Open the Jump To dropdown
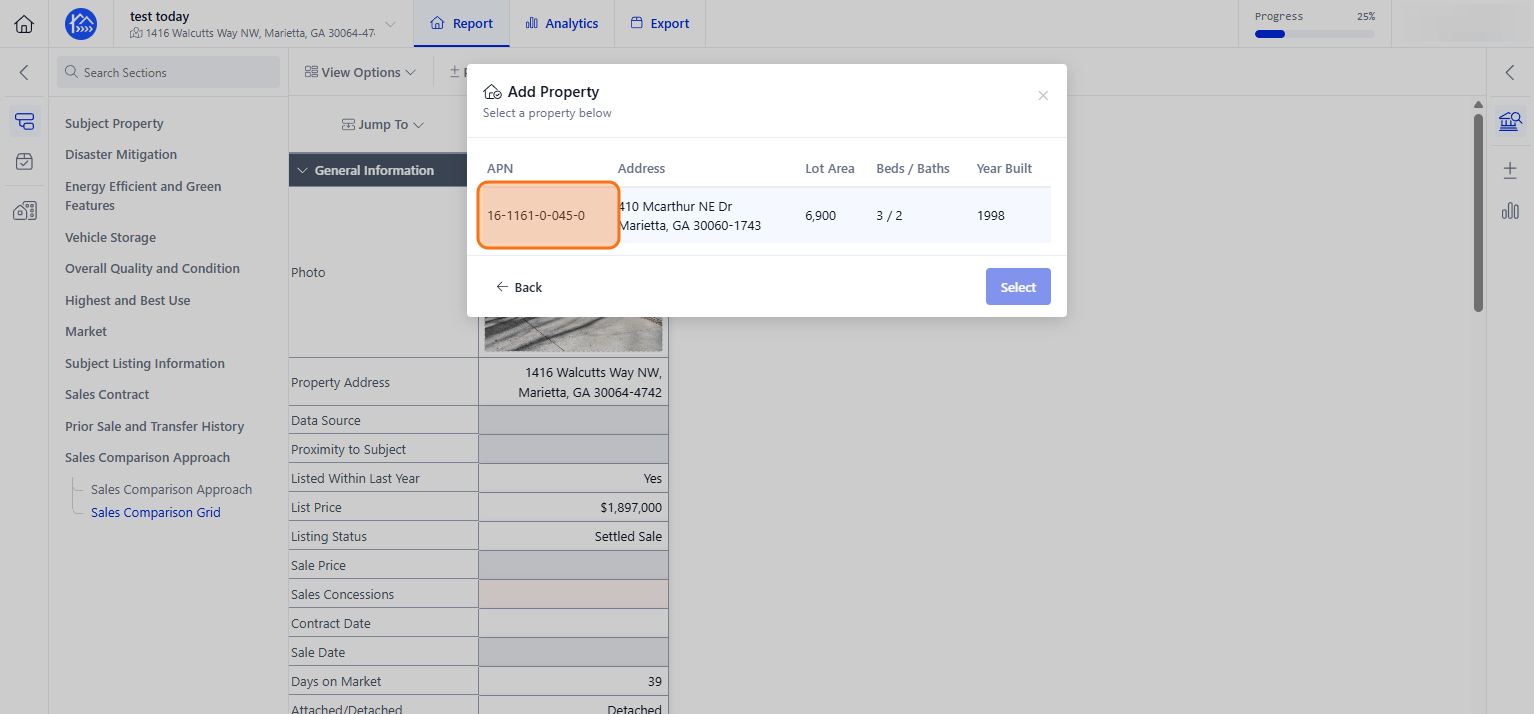Viewport: 1534px width, 714px height. pyautogui.click(x=383, y=125)
